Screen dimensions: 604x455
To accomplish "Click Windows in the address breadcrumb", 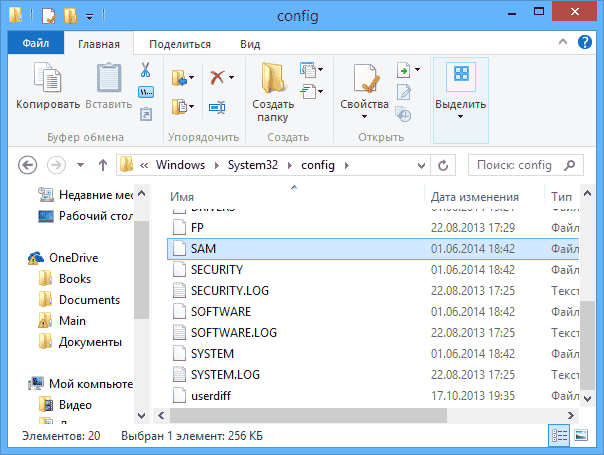I will pyautogui.click(x=180, y=165).
